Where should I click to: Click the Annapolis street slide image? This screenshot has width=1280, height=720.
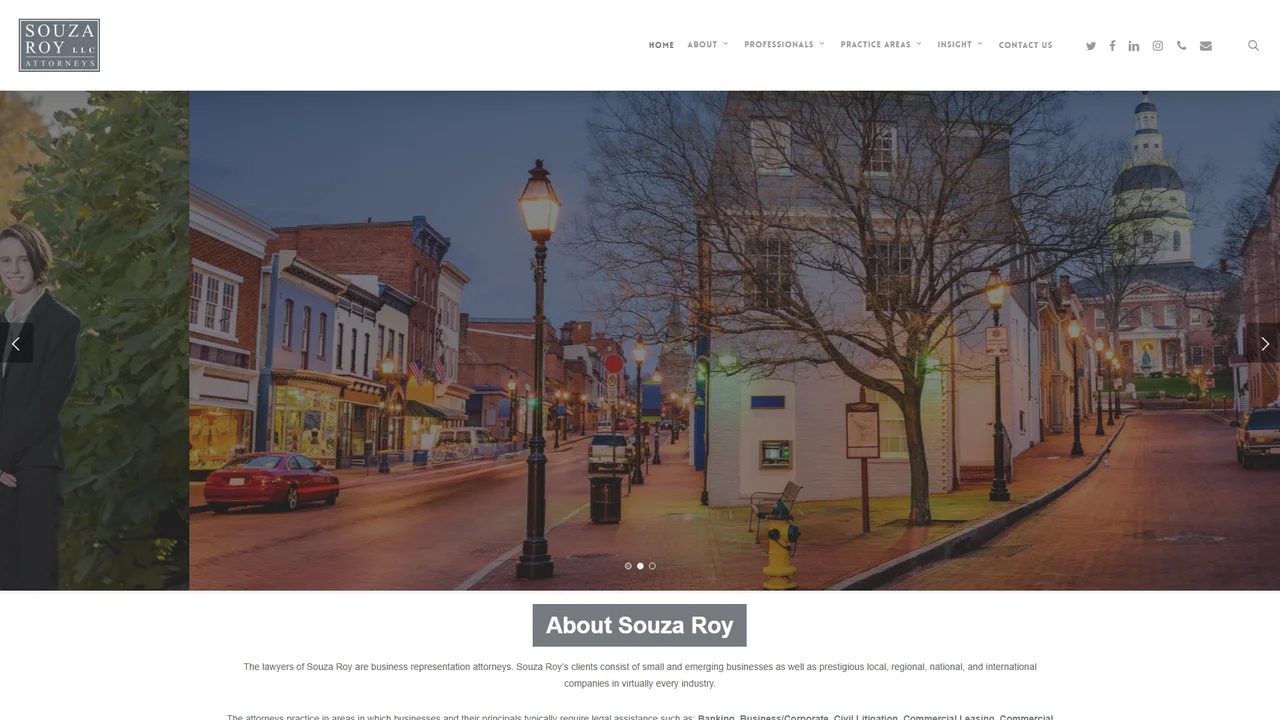[x=734, y=340]
